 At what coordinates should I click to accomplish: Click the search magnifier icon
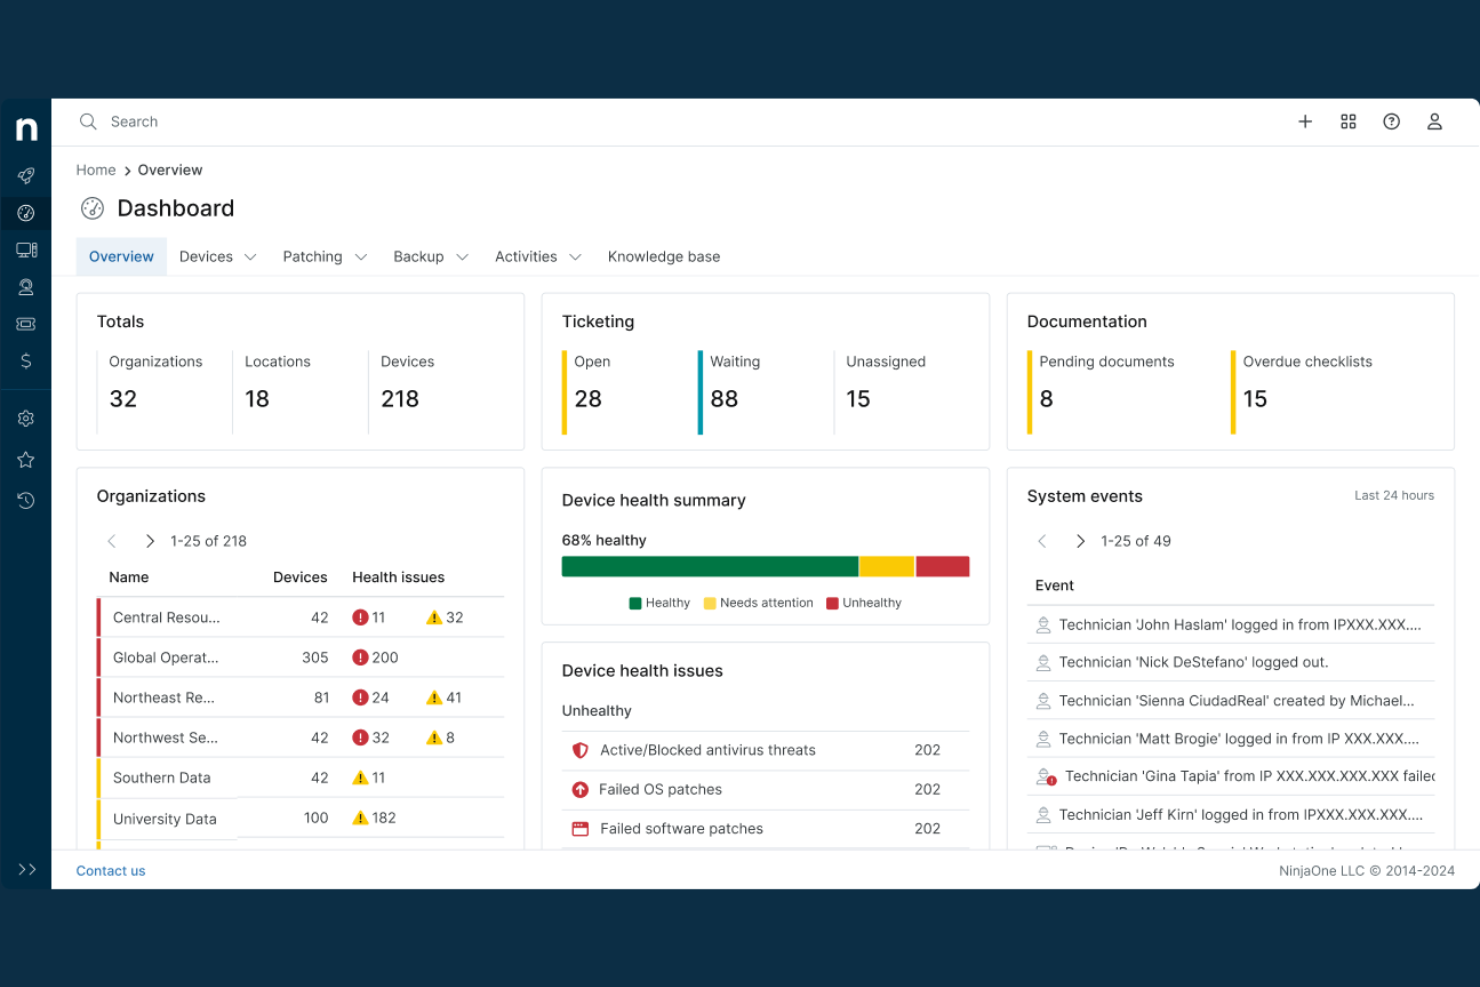[88, 121]
